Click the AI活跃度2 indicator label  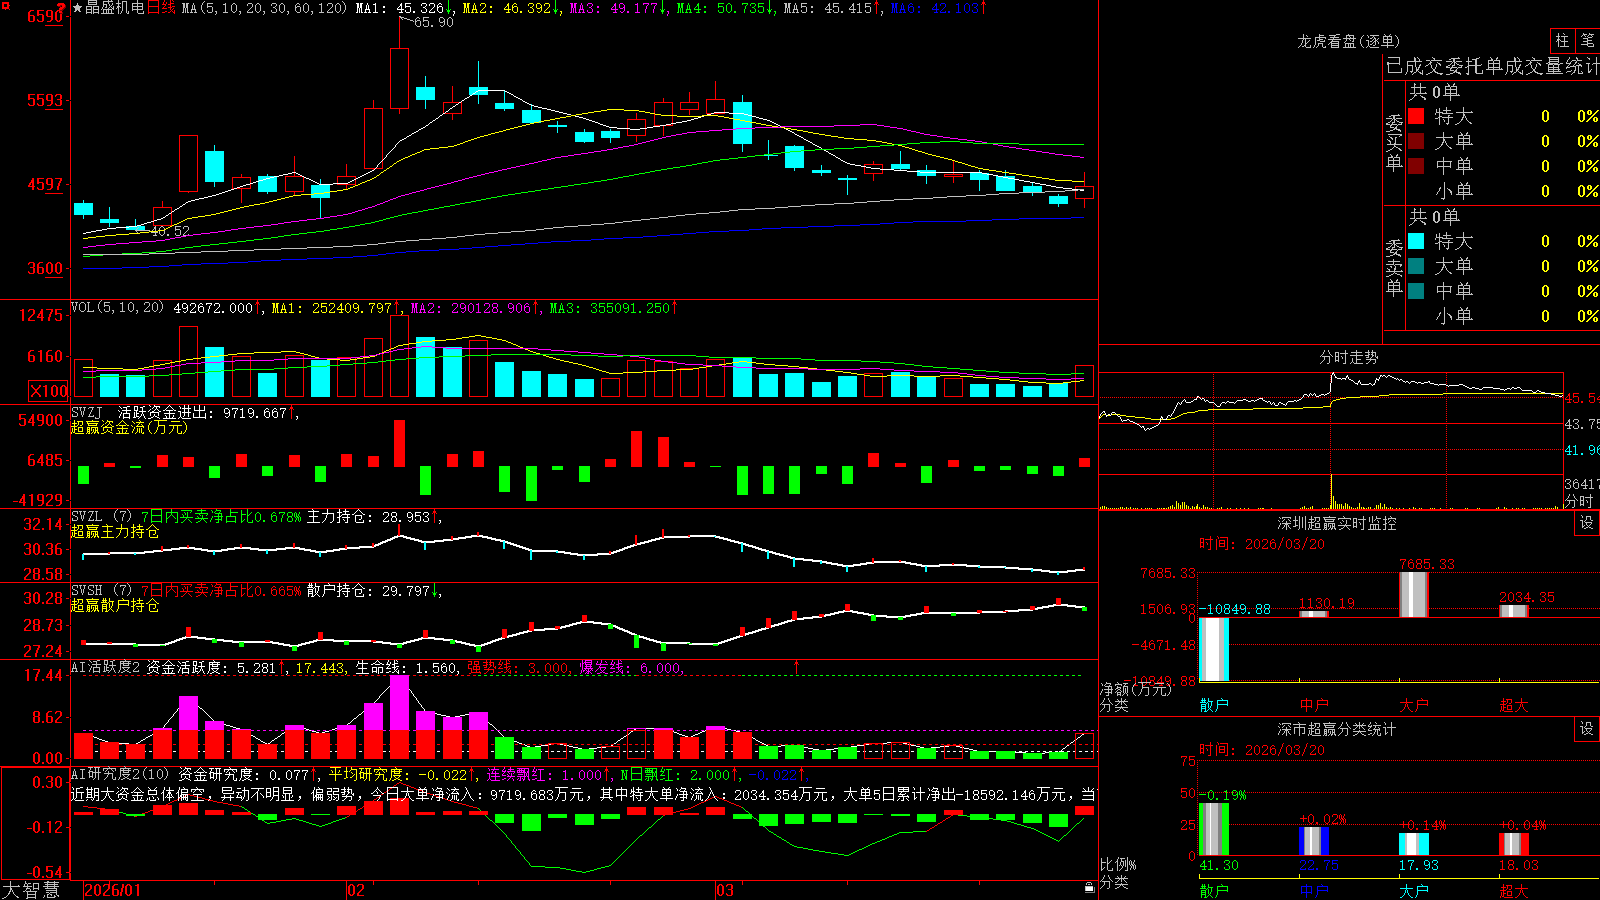tap(105, 667)
